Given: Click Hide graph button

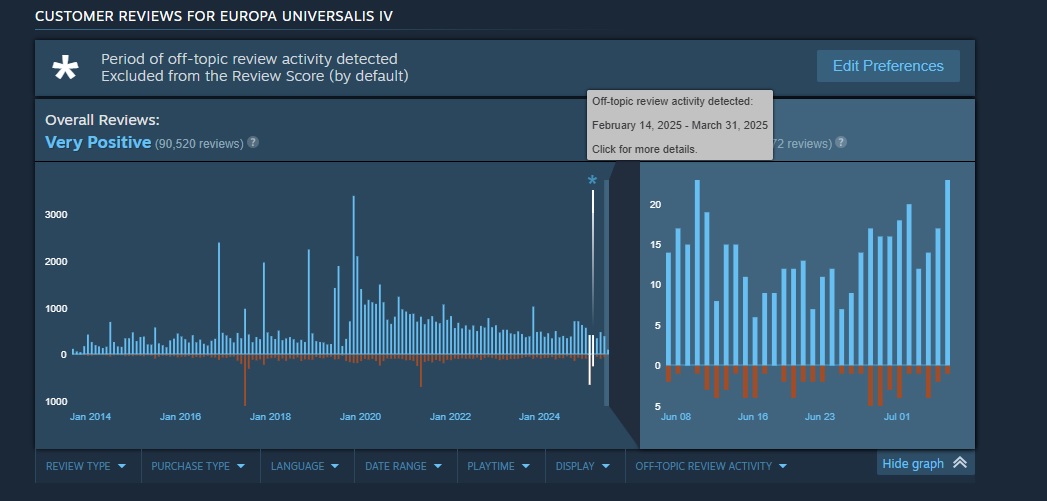Looking at the screenshot, I should 925,463.
